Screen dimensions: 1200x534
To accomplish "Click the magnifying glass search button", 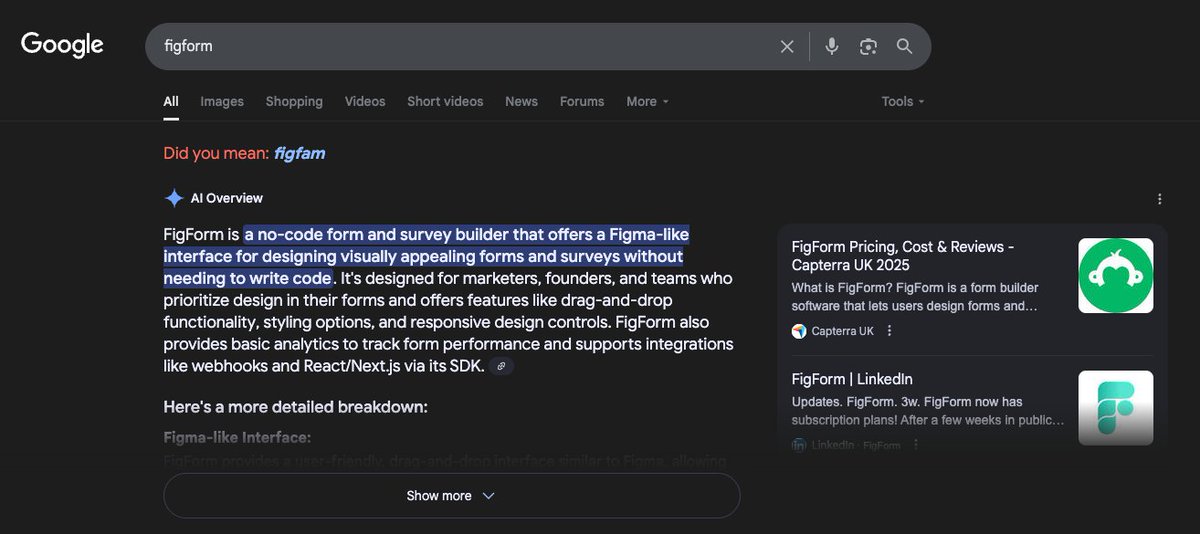I will click(x=905, y=46).
